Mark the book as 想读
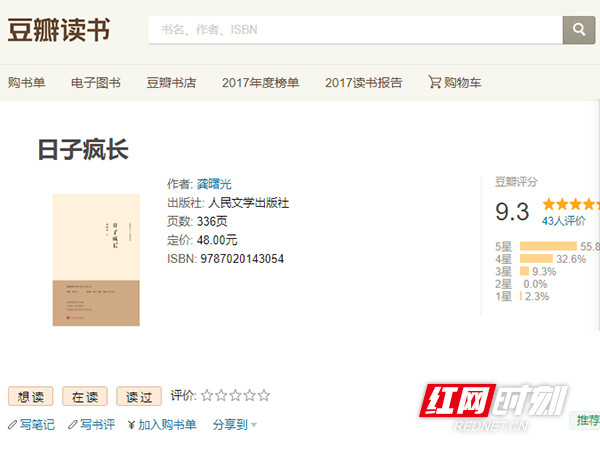Image resolution: width=600 pixels, height=453 pixels. (31, 396)
